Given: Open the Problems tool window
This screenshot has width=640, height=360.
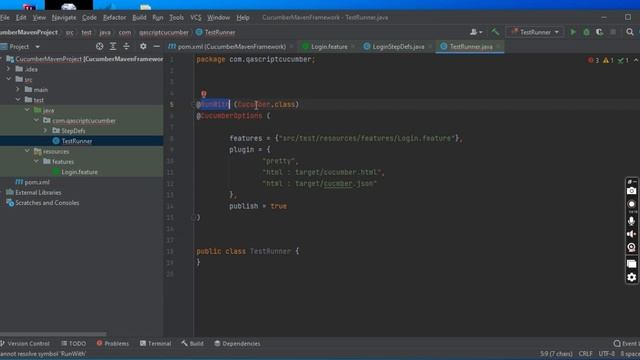Looking at the screenshot, I should (113, 344).
